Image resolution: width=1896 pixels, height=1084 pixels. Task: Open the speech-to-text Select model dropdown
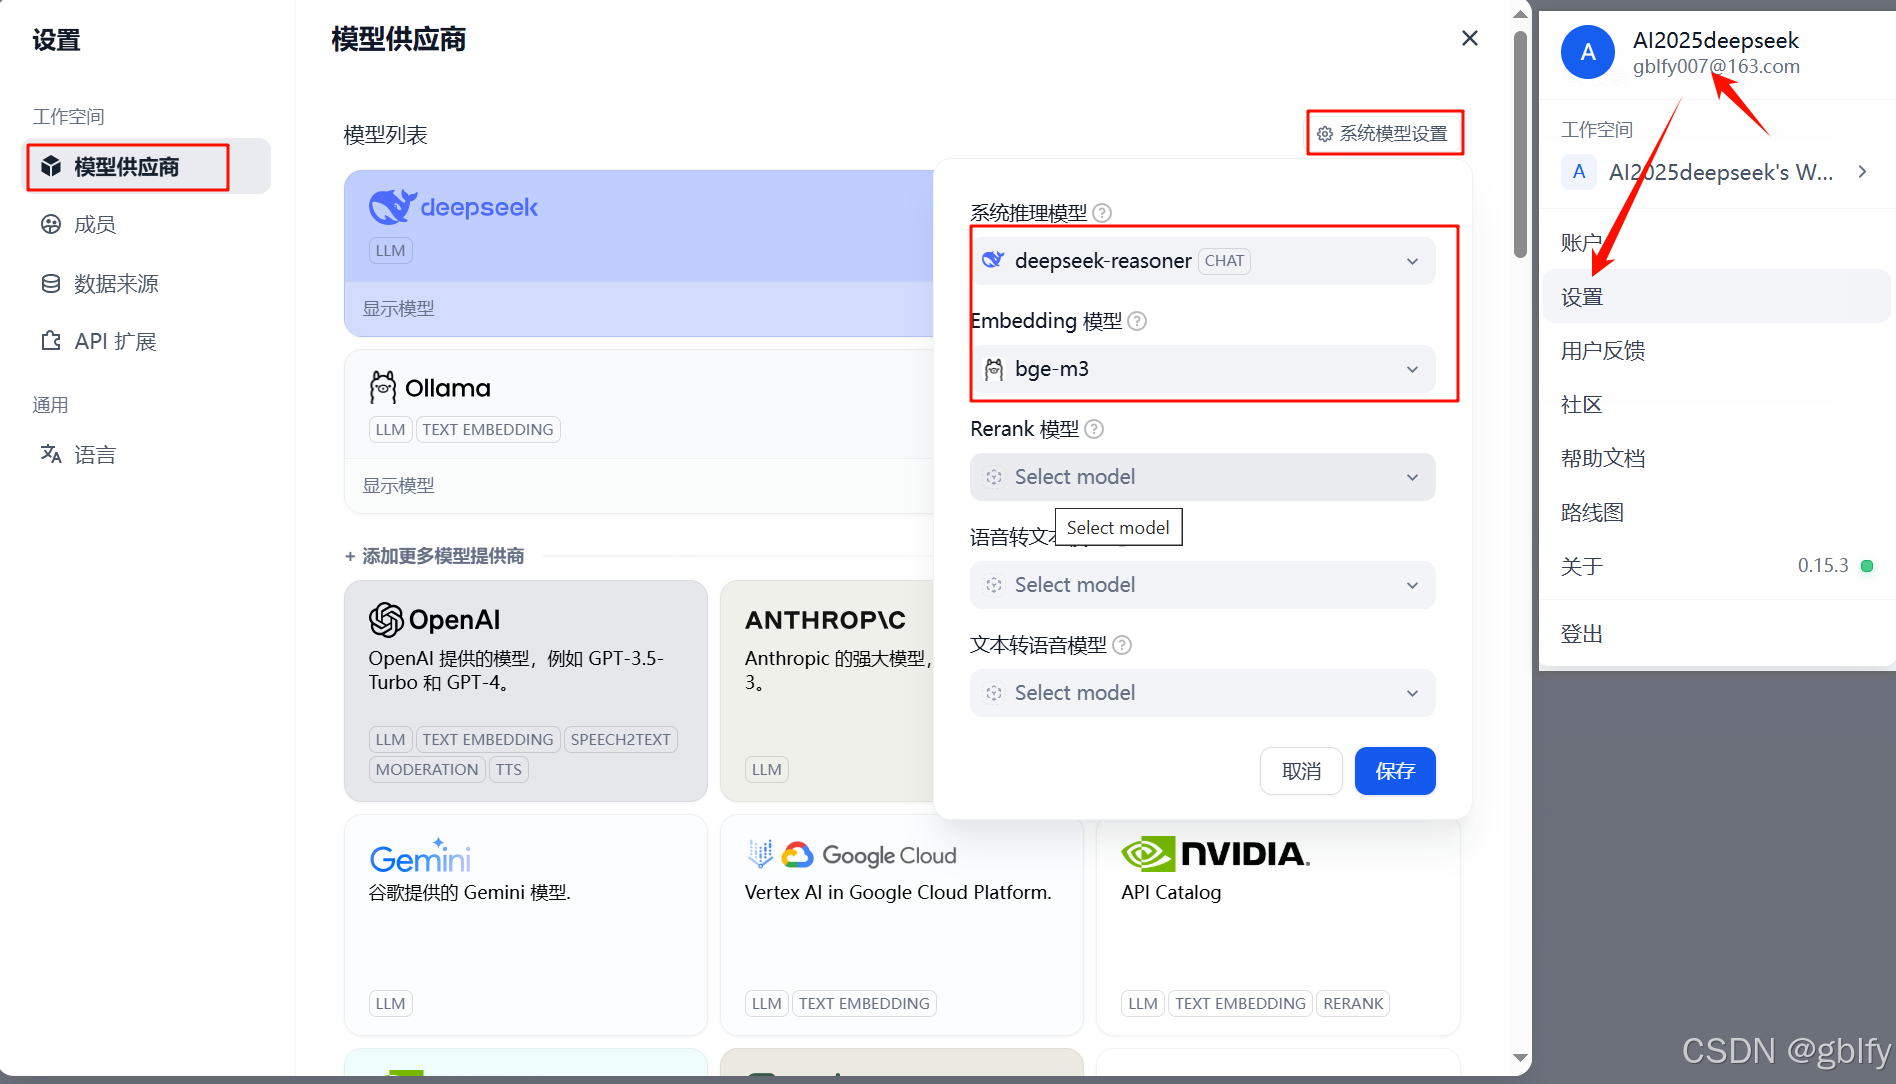[1203, 585]
